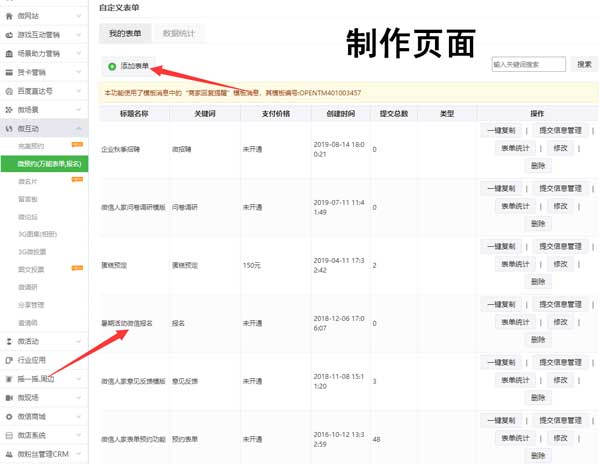
Task: Open the 3G图集(相册) sidebar item
Action: click(x=38, y=234)
